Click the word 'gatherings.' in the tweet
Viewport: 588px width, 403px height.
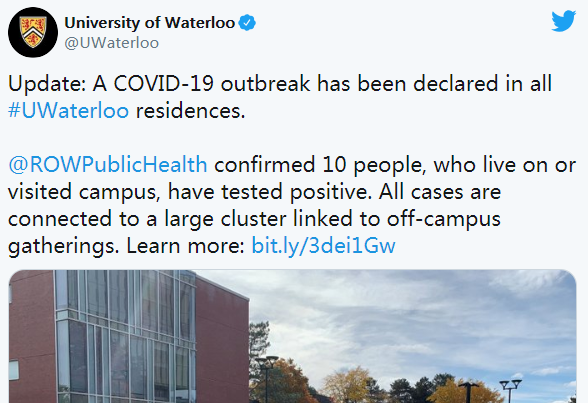point(63,247)
